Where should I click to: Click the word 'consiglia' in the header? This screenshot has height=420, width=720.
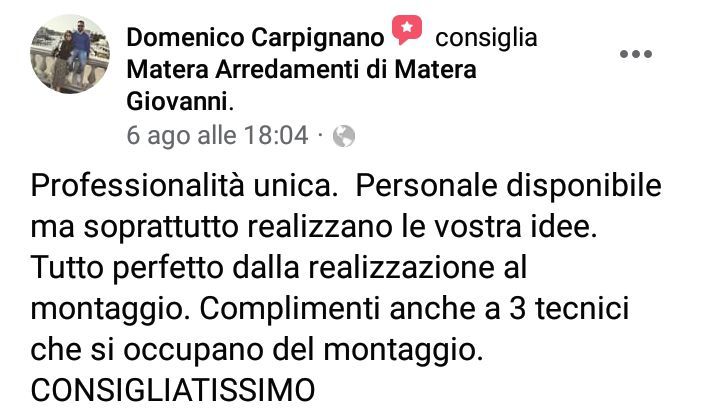pyautogui.click(x=486, y=38)
